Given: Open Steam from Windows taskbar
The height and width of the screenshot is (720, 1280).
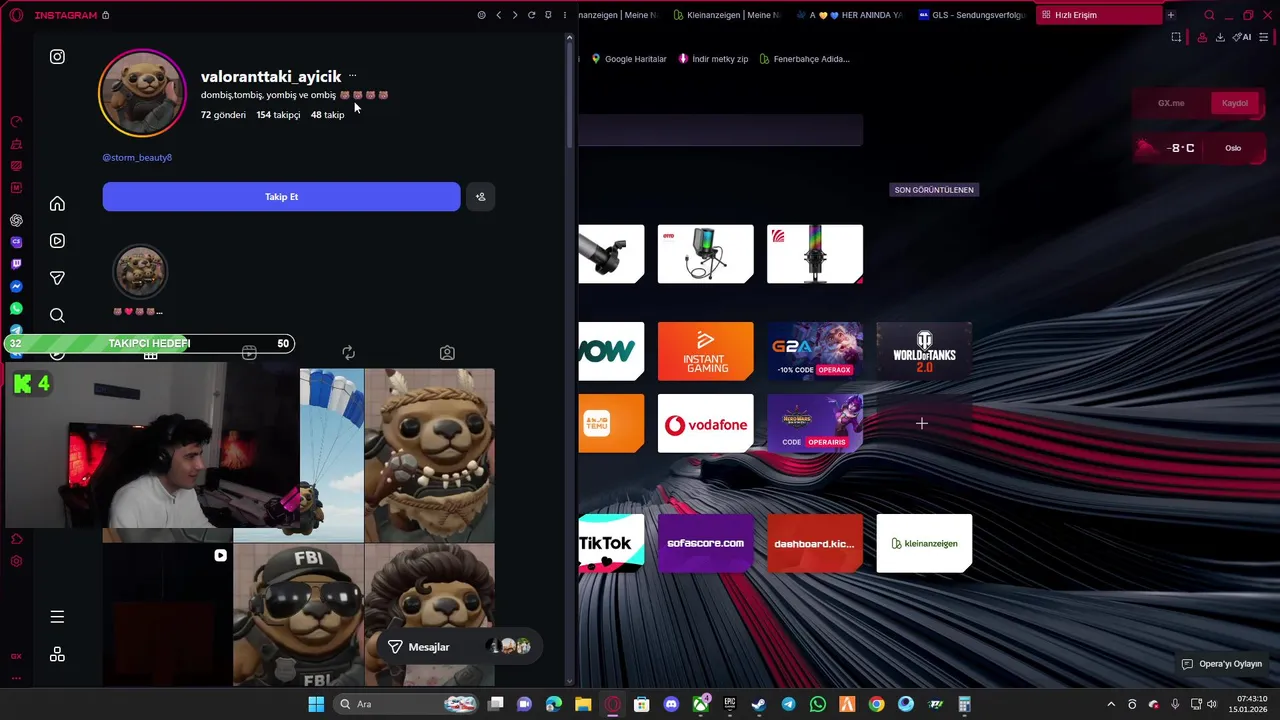Looking at the screenshot, I should 759,704.
